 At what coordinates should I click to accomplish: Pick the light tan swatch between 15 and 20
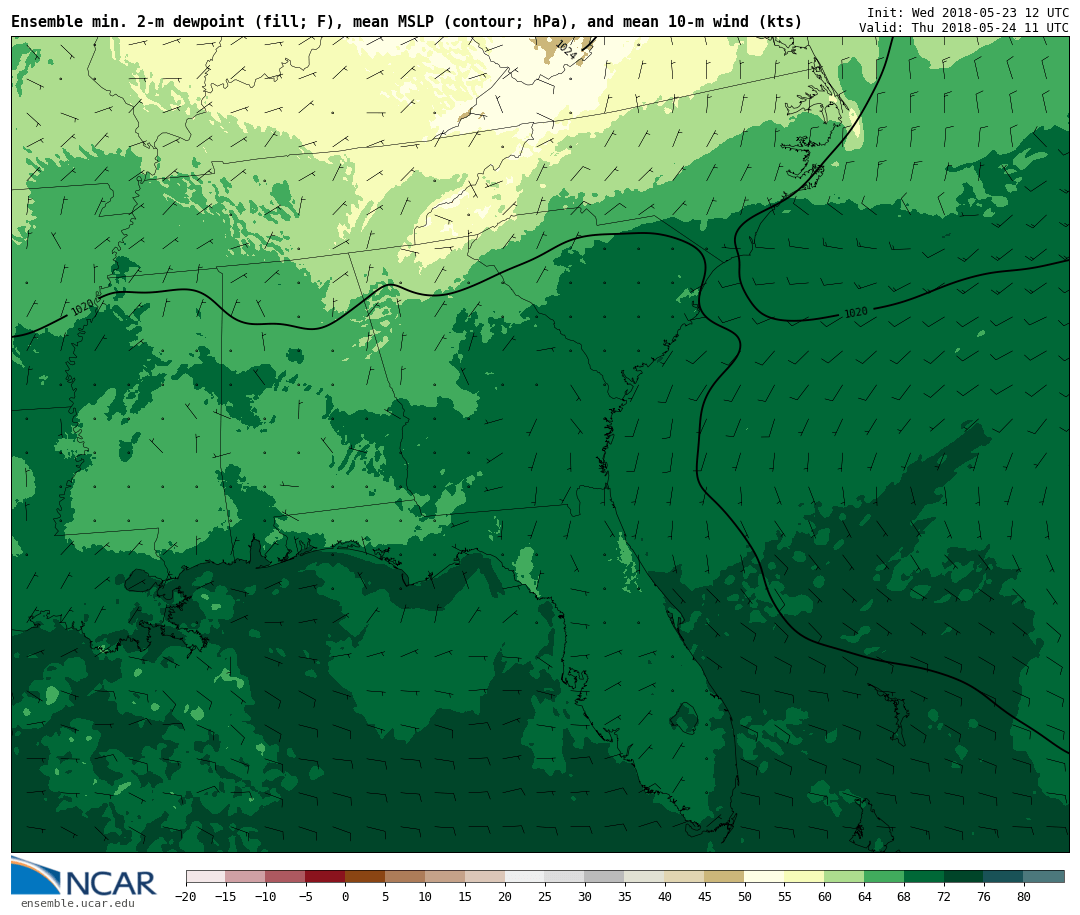click(x=486, y=877)
